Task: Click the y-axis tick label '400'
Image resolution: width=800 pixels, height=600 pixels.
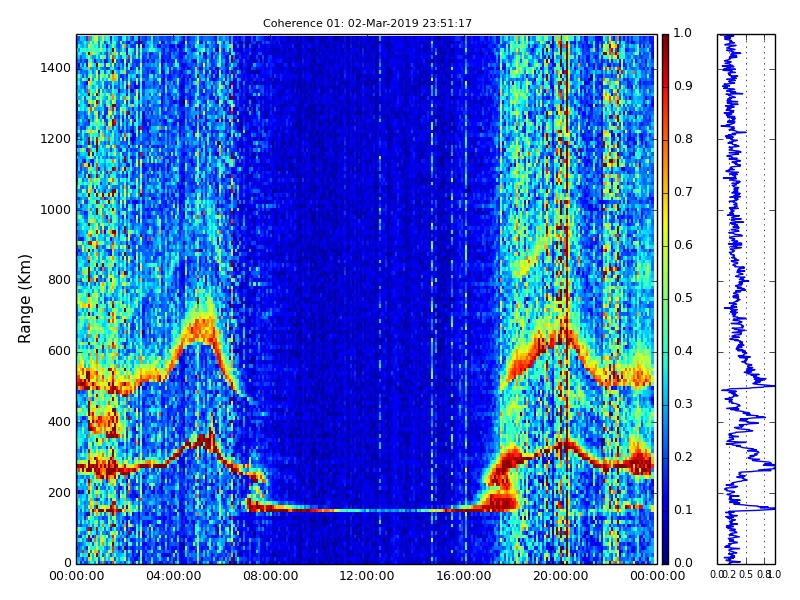Action: tap(60, 422)
